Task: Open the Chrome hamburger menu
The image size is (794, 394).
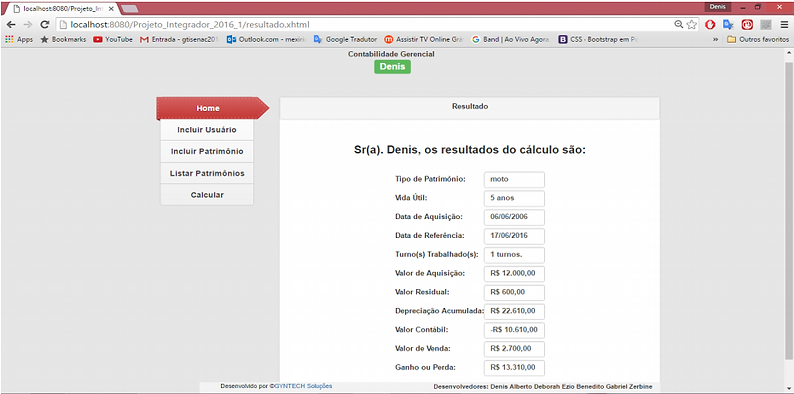Action: pos(784,24)
